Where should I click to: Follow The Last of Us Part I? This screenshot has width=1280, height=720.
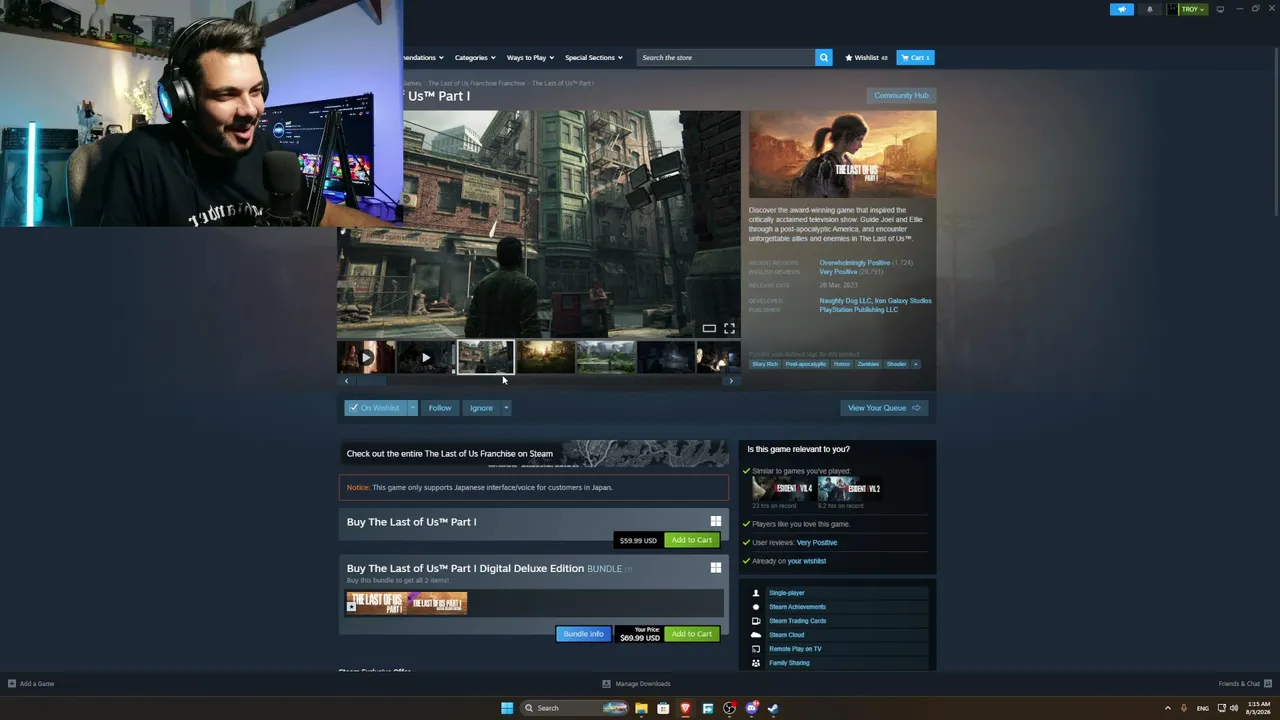(440, 408)
